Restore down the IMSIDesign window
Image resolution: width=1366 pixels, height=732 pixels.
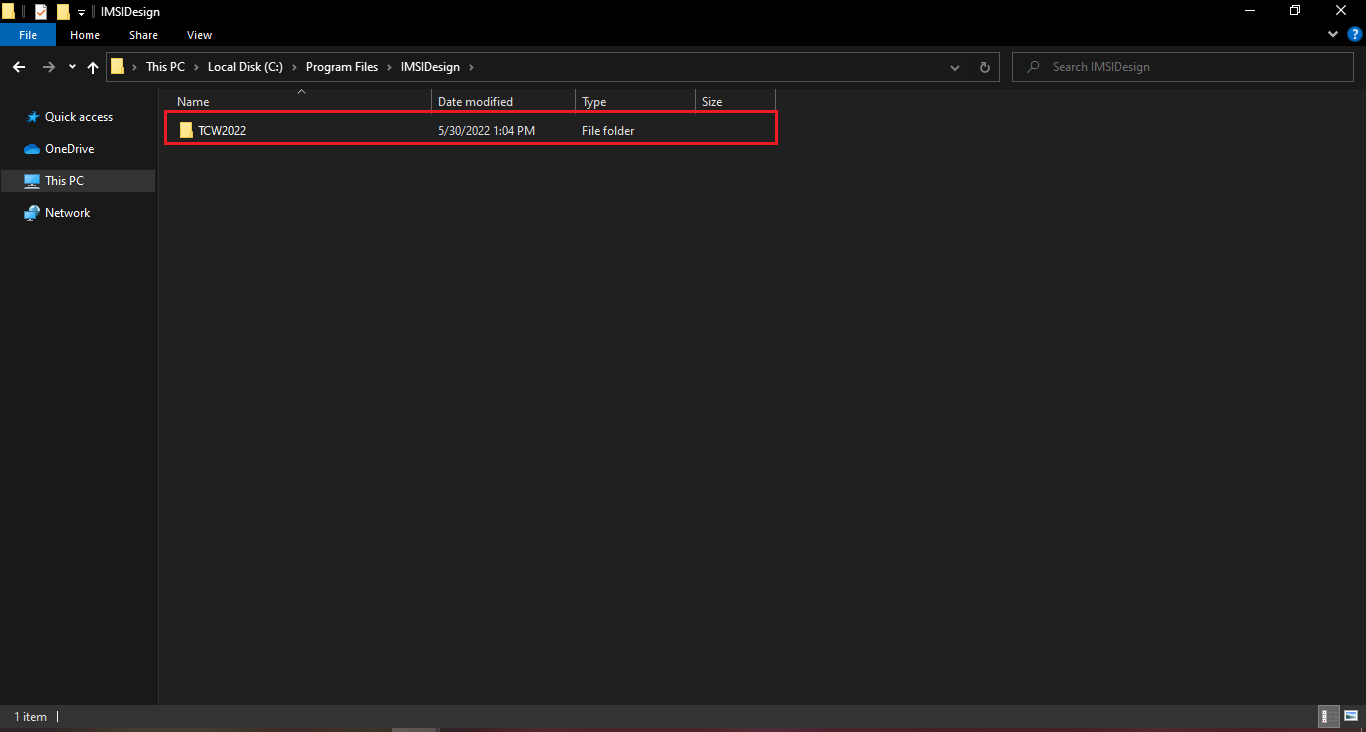coord(1295,11)
